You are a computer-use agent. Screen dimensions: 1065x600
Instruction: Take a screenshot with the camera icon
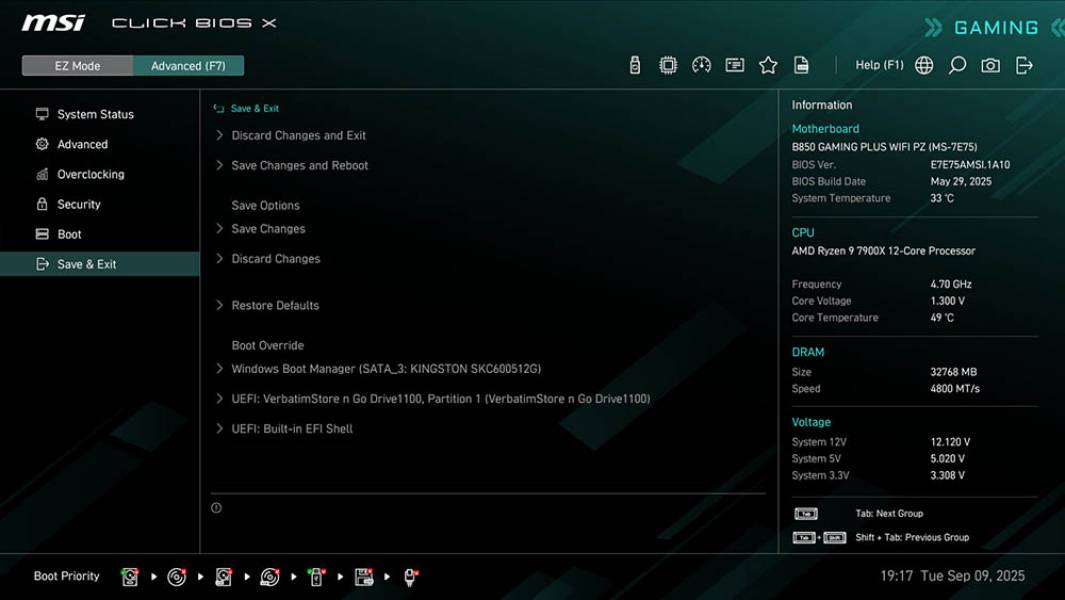pyautogui.click(x=989, y=64)
